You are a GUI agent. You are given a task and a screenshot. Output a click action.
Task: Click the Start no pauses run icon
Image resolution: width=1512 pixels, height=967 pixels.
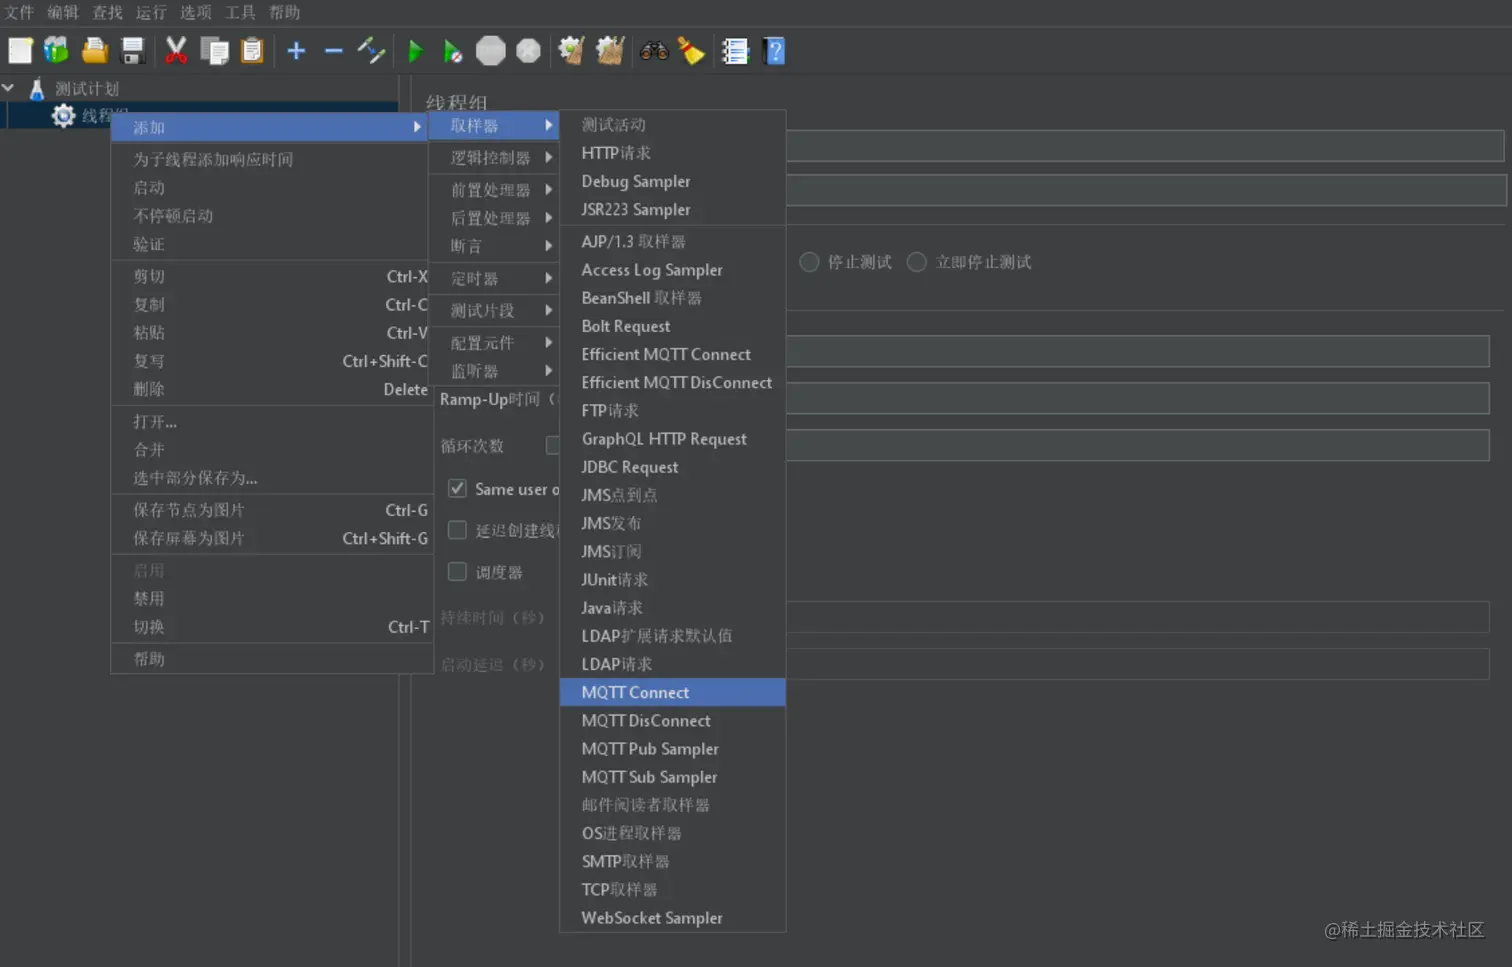click(x=453, y=50)
